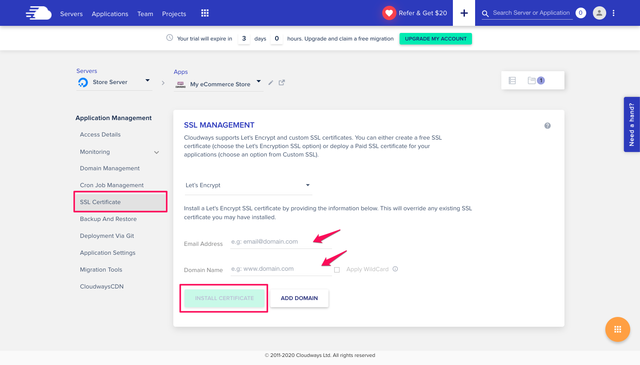This screenshot has width=640, height=365.
Task: Click the heart Refer icon
Action: point(389,13)
